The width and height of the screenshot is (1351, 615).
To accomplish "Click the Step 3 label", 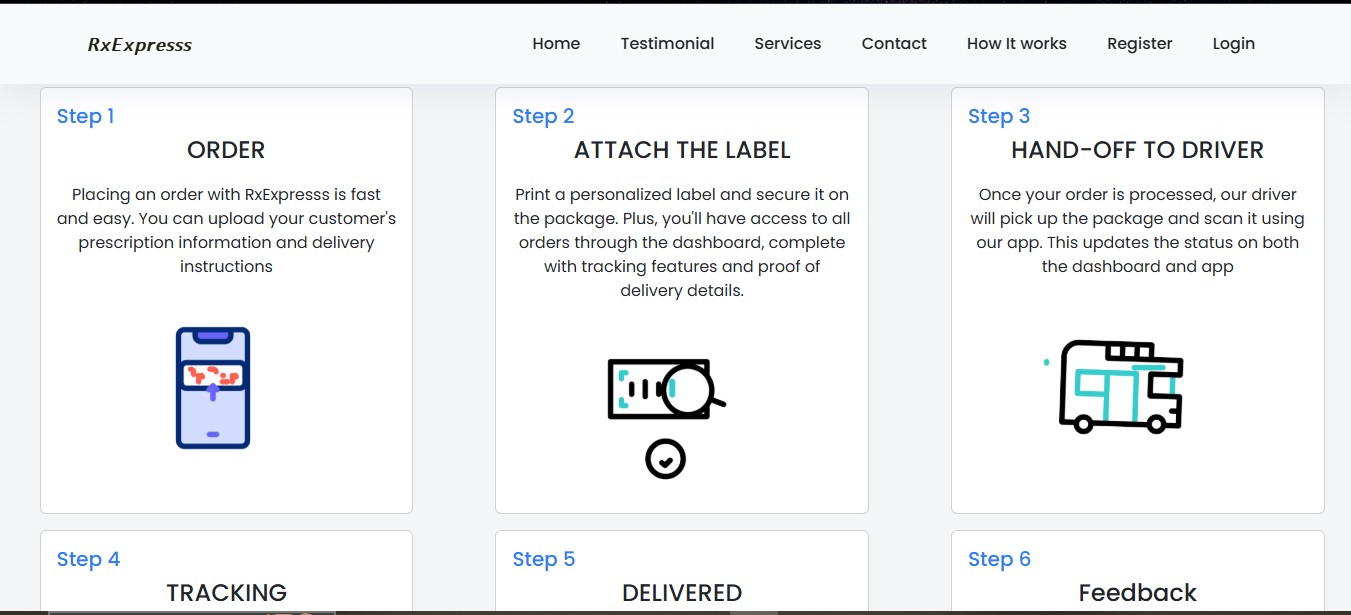I will pos(999,116).
